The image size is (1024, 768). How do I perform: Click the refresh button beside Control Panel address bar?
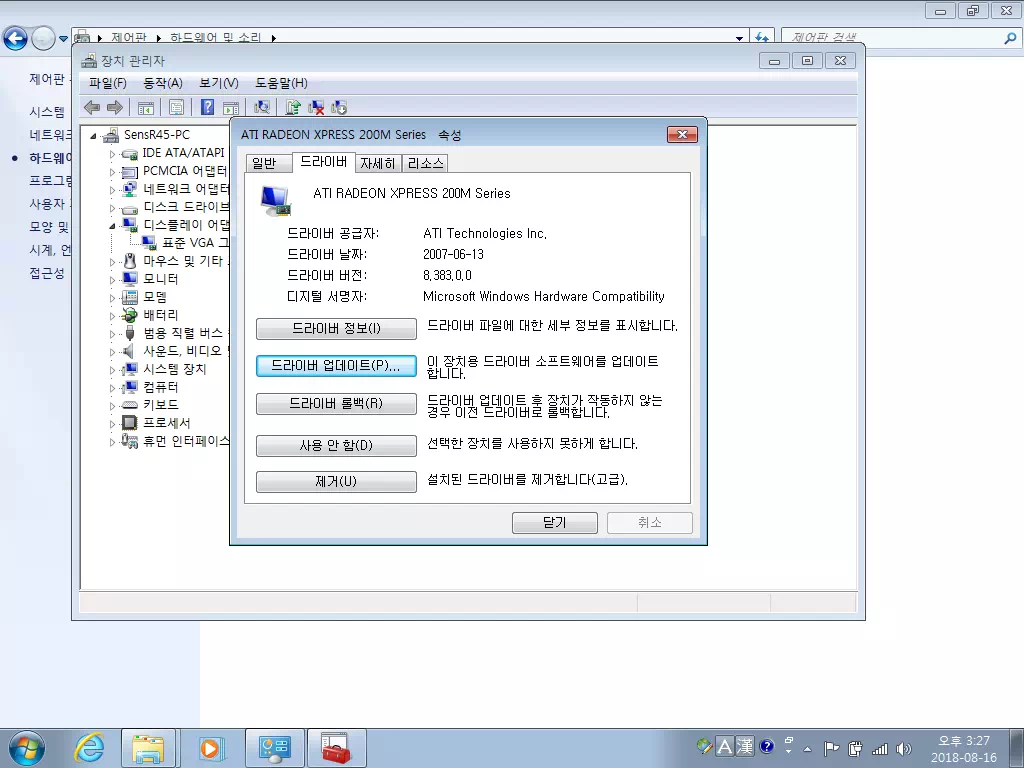click(x=761, y=38)
